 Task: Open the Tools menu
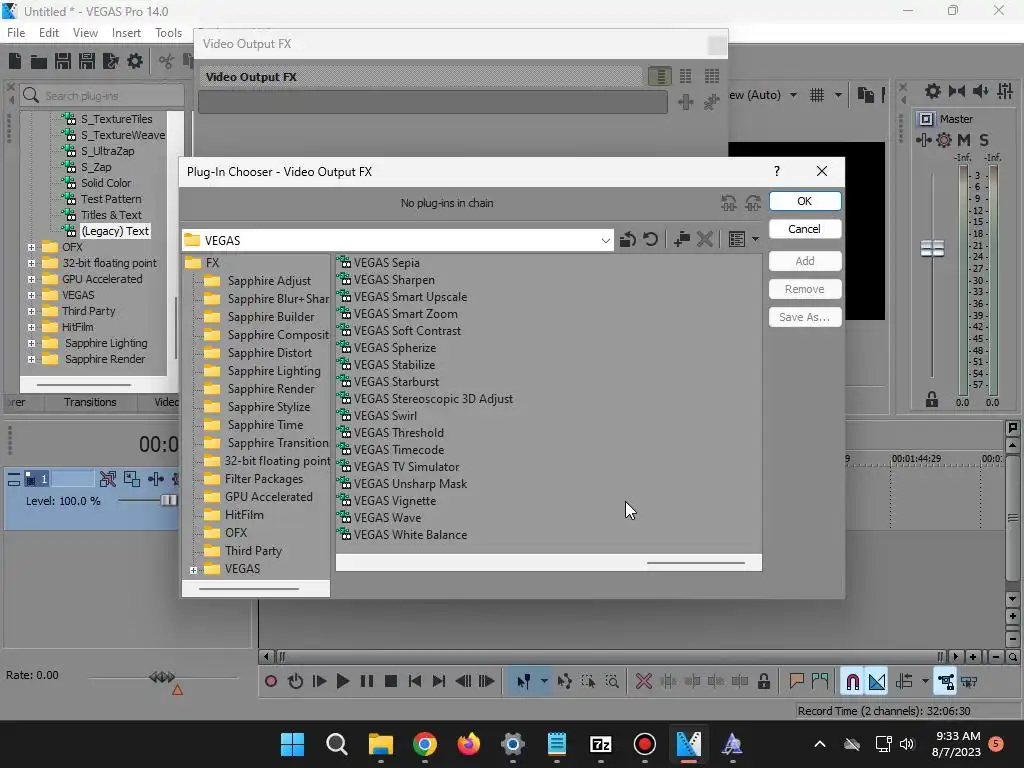click(168, 33)
